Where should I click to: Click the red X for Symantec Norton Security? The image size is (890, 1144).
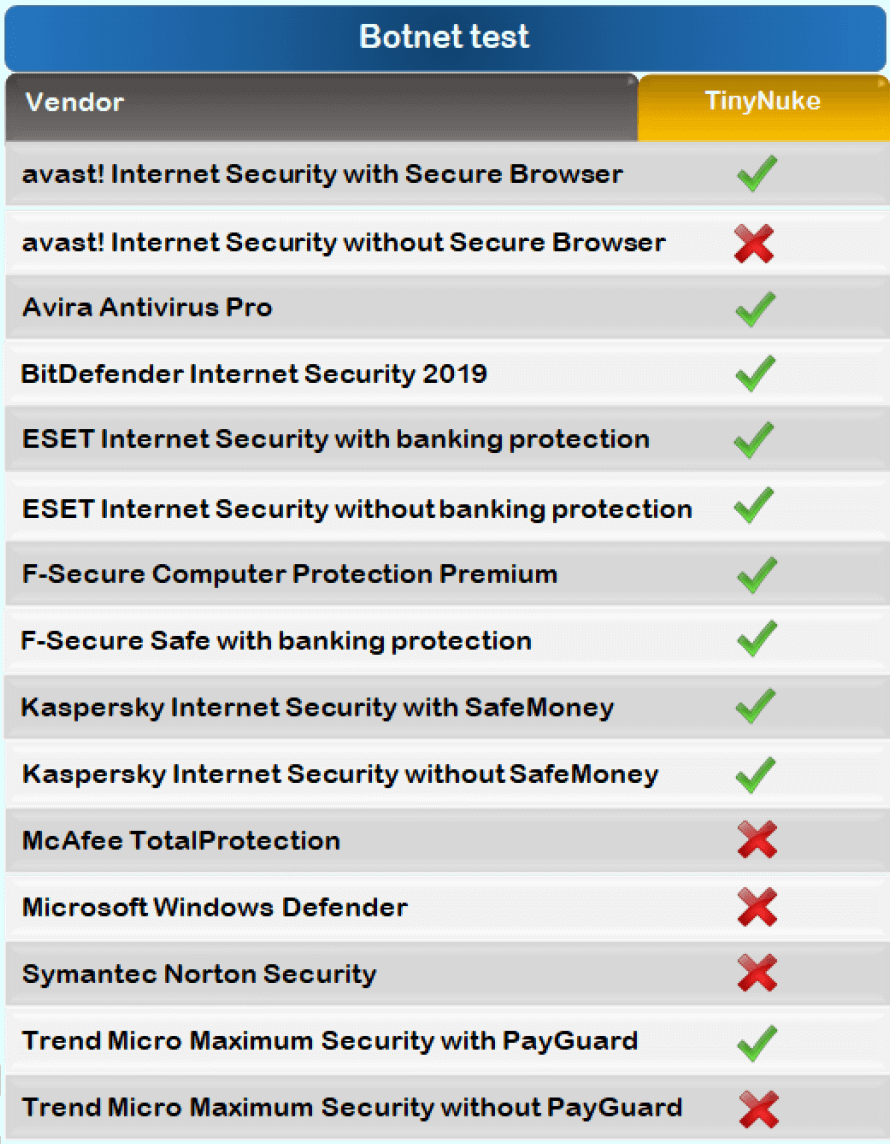coord(757,974)
